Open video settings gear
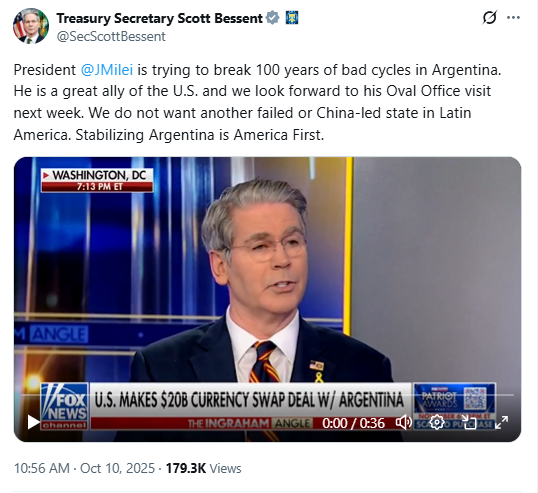Screen dimensions: 538x493 437,422
